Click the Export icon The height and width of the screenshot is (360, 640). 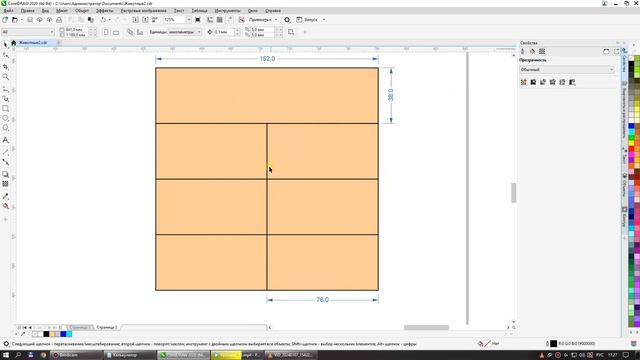pyautogui.click(x=145, y=20)
